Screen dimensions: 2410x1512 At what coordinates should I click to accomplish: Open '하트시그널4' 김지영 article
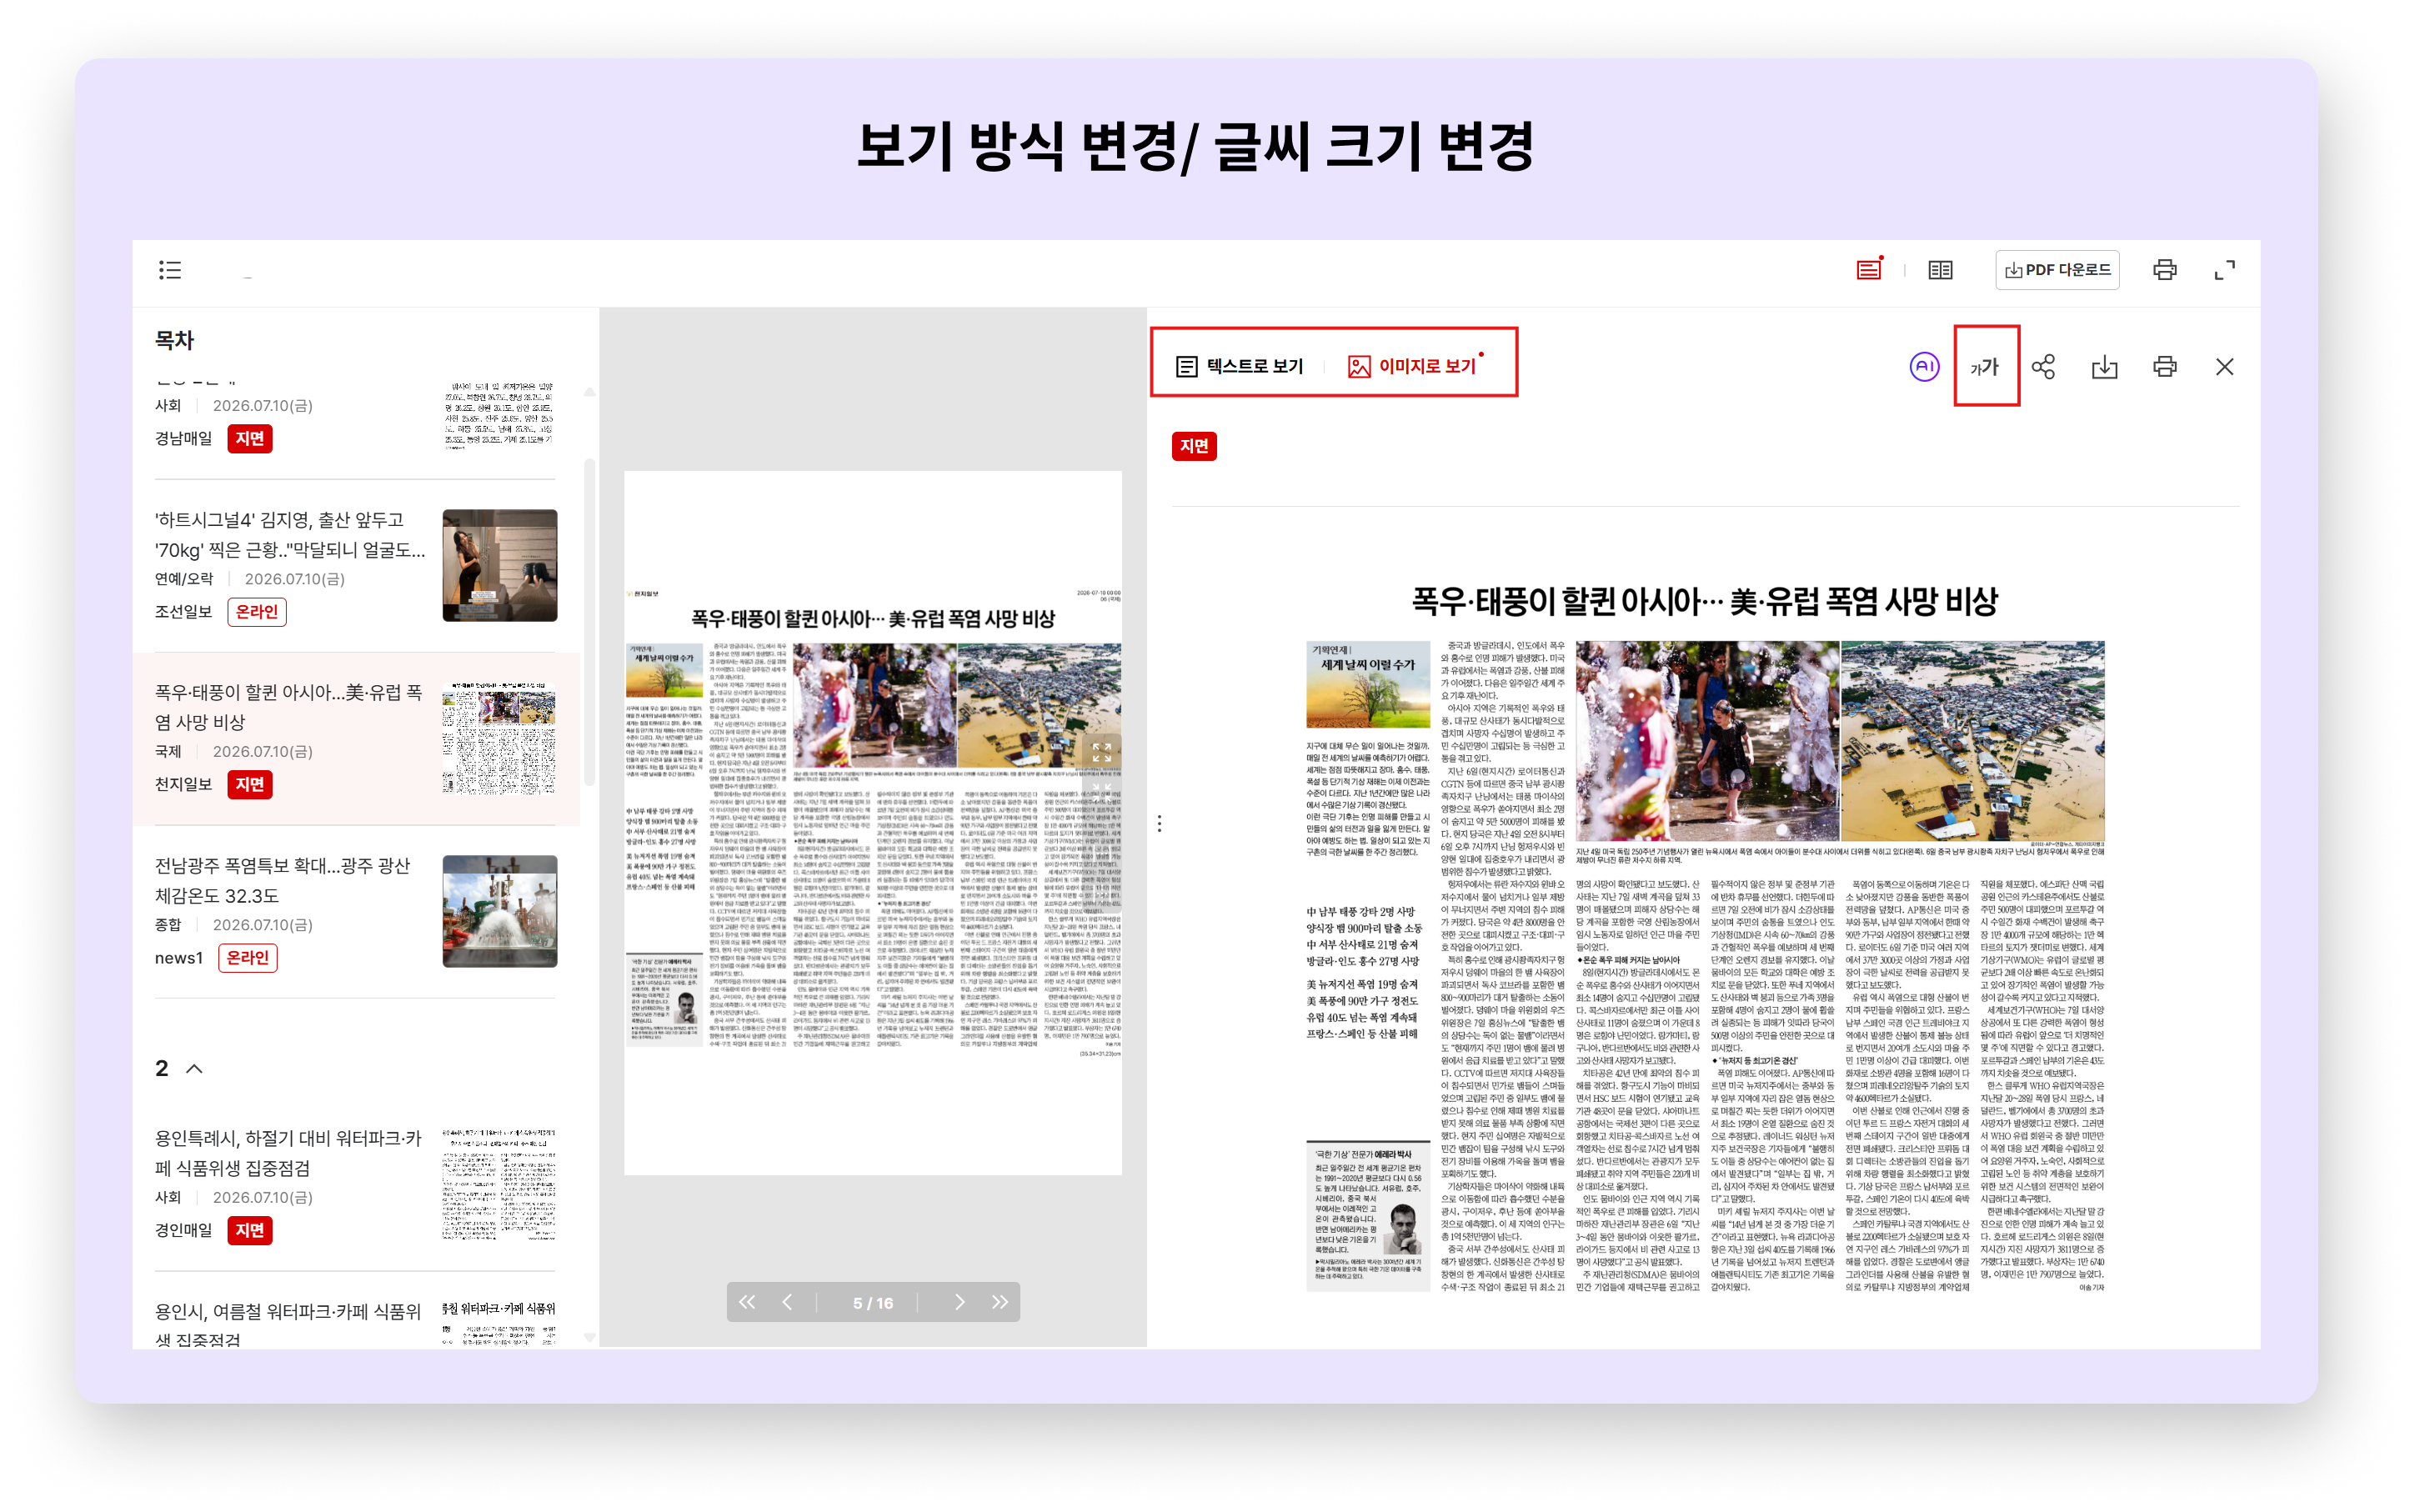click(x=290, y=534)
